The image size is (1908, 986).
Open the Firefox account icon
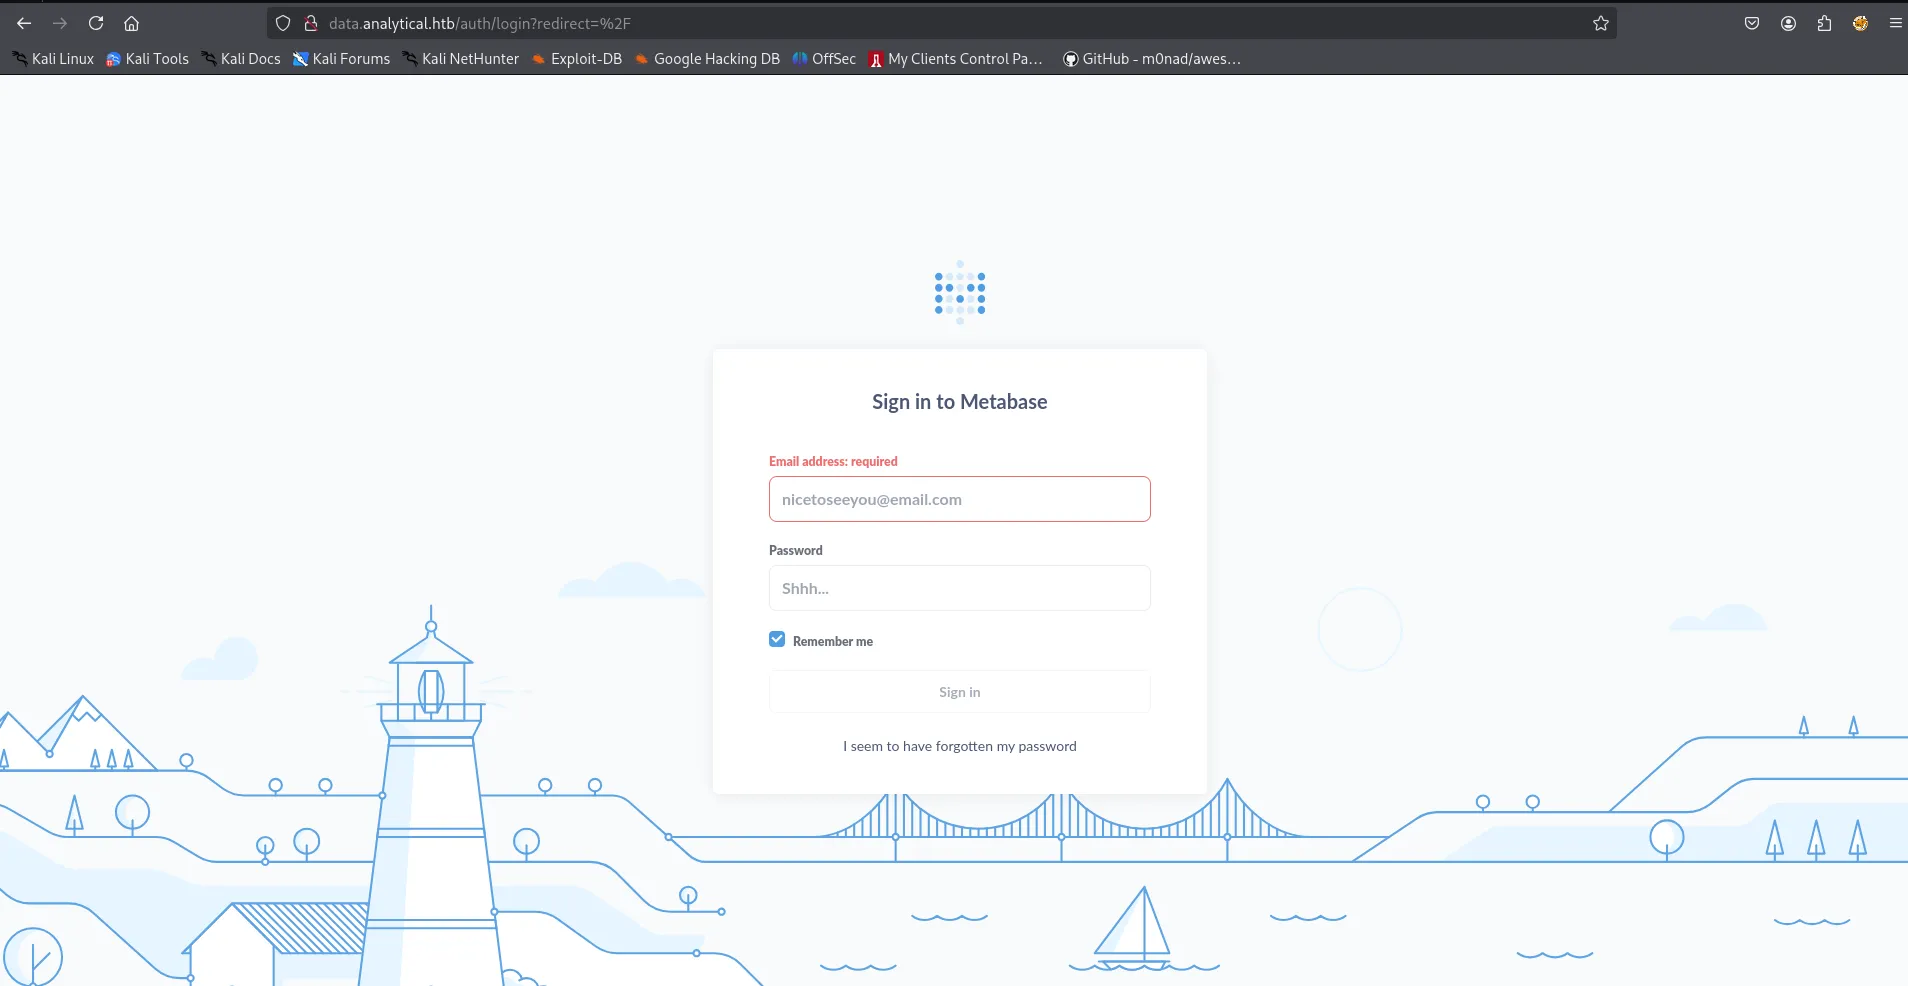pyautogui.click(x=1788, y=23)
